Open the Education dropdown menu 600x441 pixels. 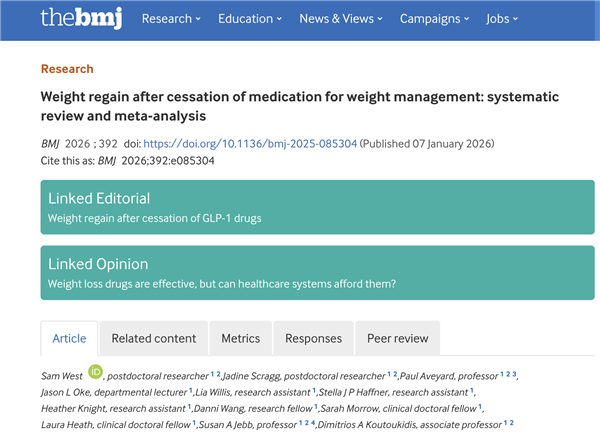250,19
